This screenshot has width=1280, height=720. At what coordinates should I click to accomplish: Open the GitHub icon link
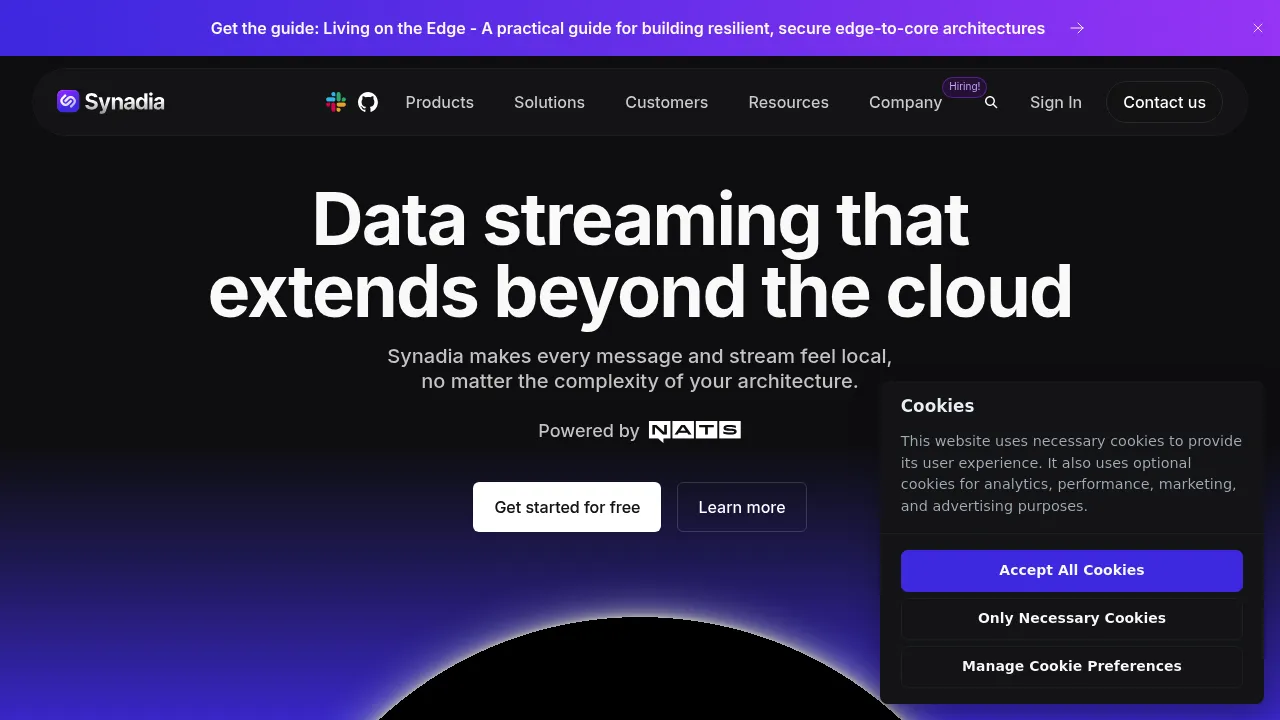pos(368,102)
